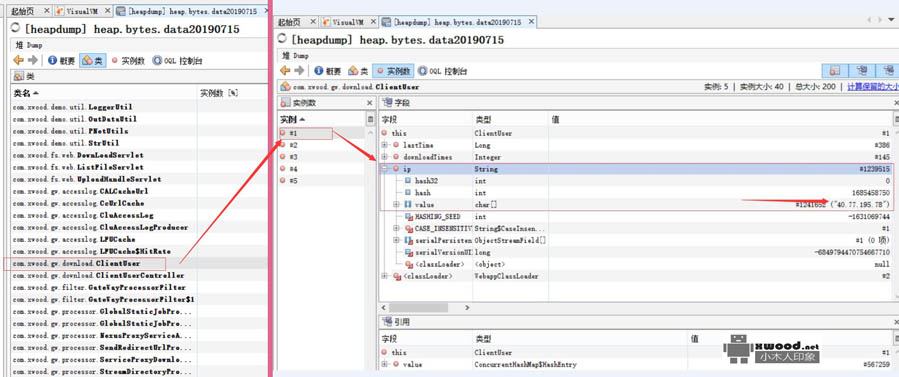This screenshot has width=899, height=377.
Task: Expand the lastTime field
Action: point(385,145)
